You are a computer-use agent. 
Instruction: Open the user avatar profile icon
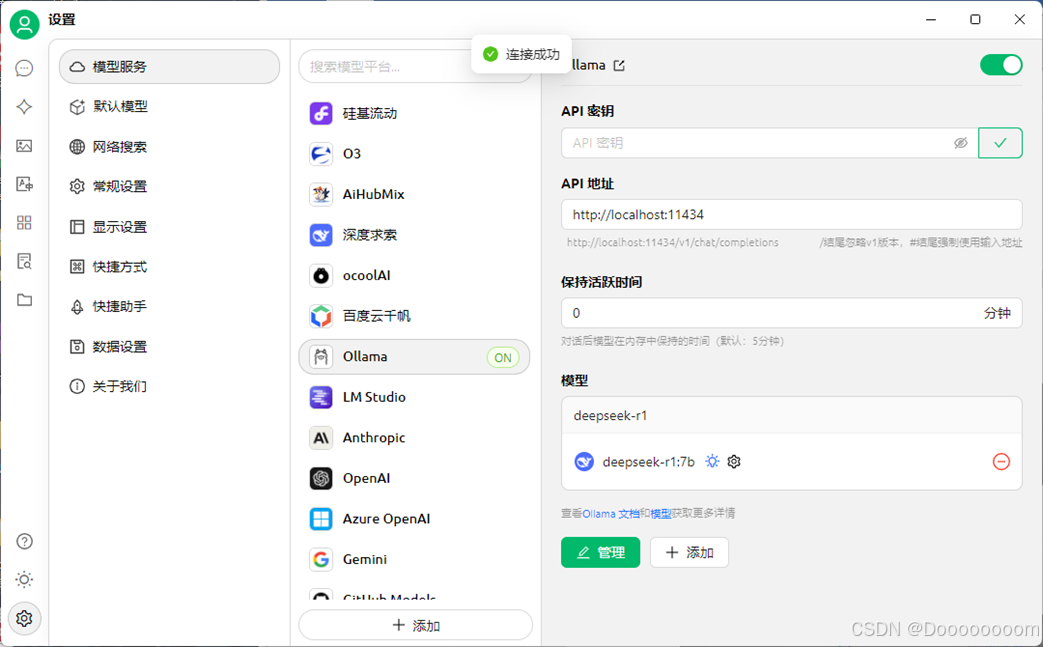(25, 25)
